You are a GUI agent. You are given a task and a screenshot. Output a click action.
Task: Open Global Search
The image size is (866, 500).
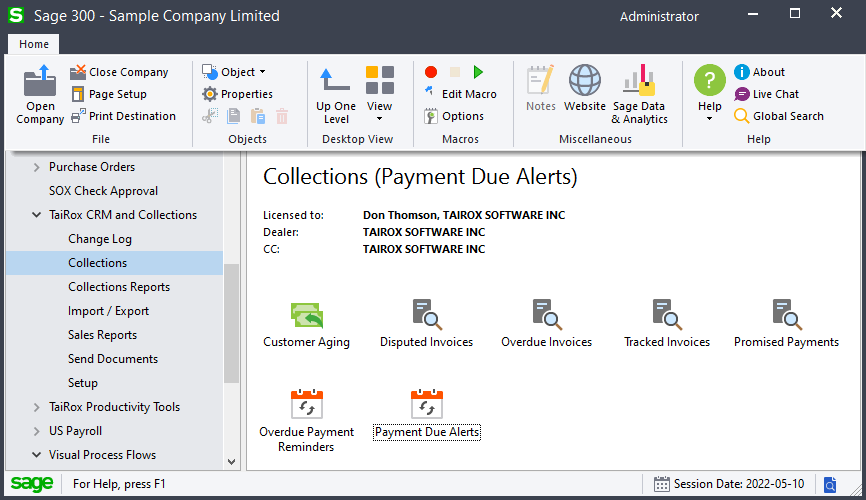[779, 116]
